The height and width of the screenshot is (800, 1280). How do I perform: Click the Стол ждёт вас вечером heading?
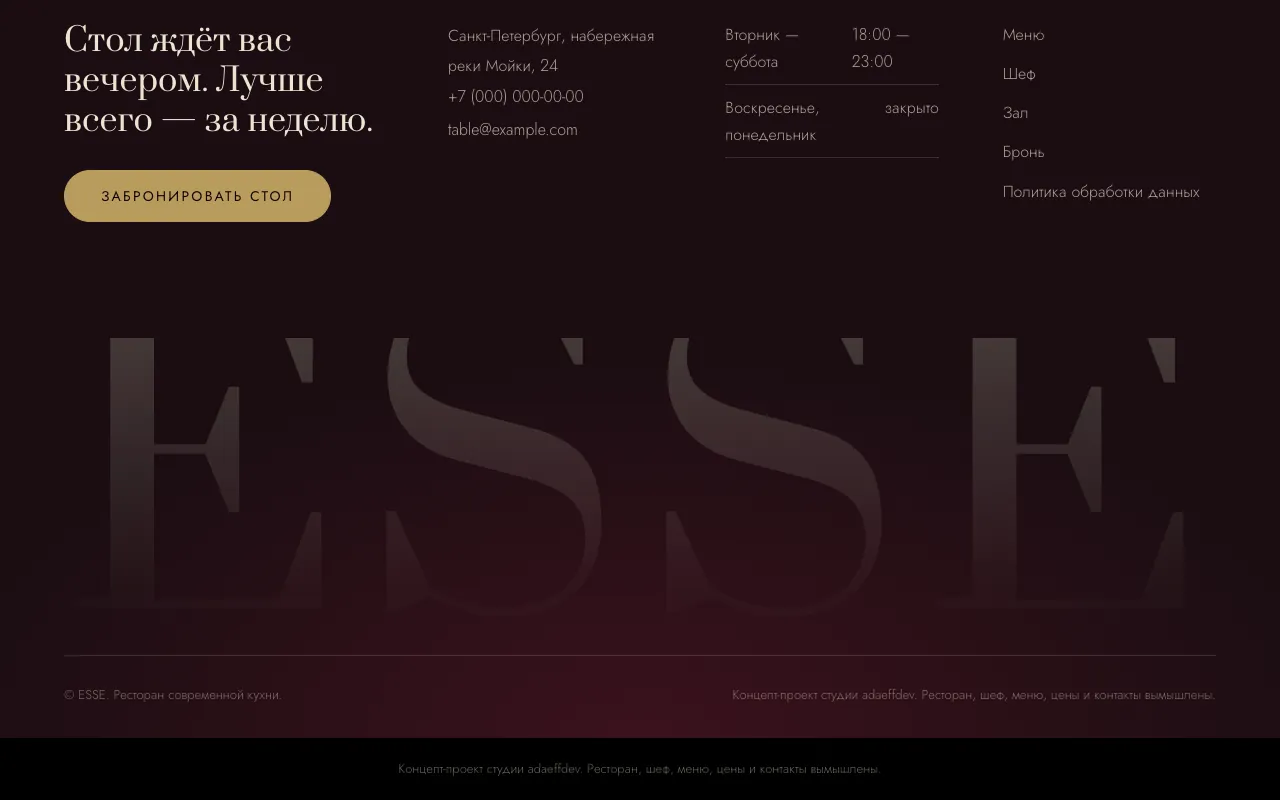point(219,80)
